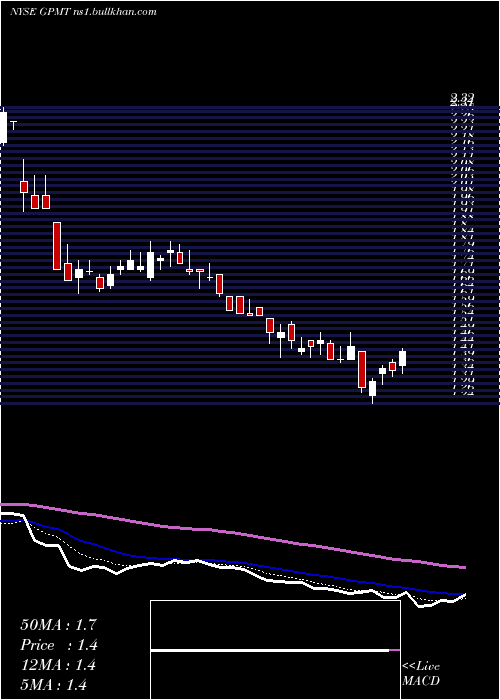Click the blue 12MA line
The height and width of the screenshot is (700, 500).
click(x=233, y=562)
